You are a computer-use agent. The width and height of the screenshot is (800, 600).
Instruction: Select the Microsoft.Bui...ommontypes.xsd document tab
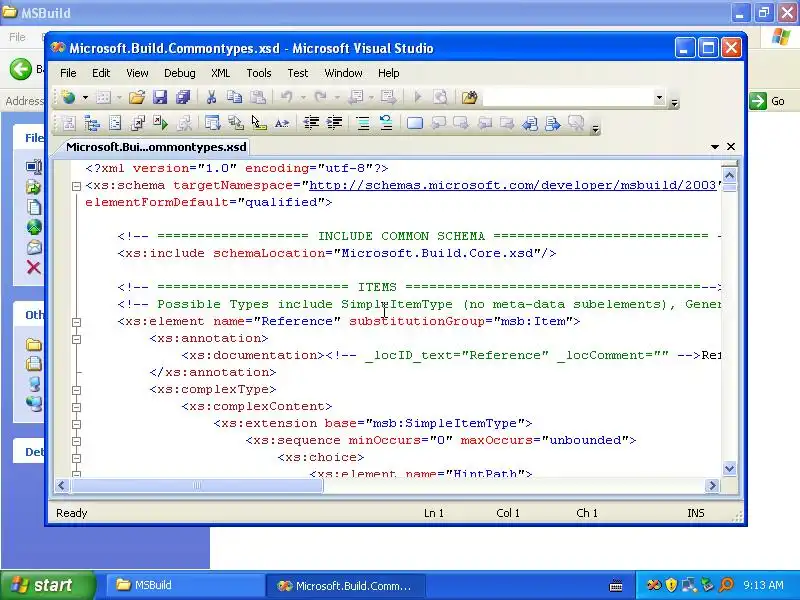156,147
